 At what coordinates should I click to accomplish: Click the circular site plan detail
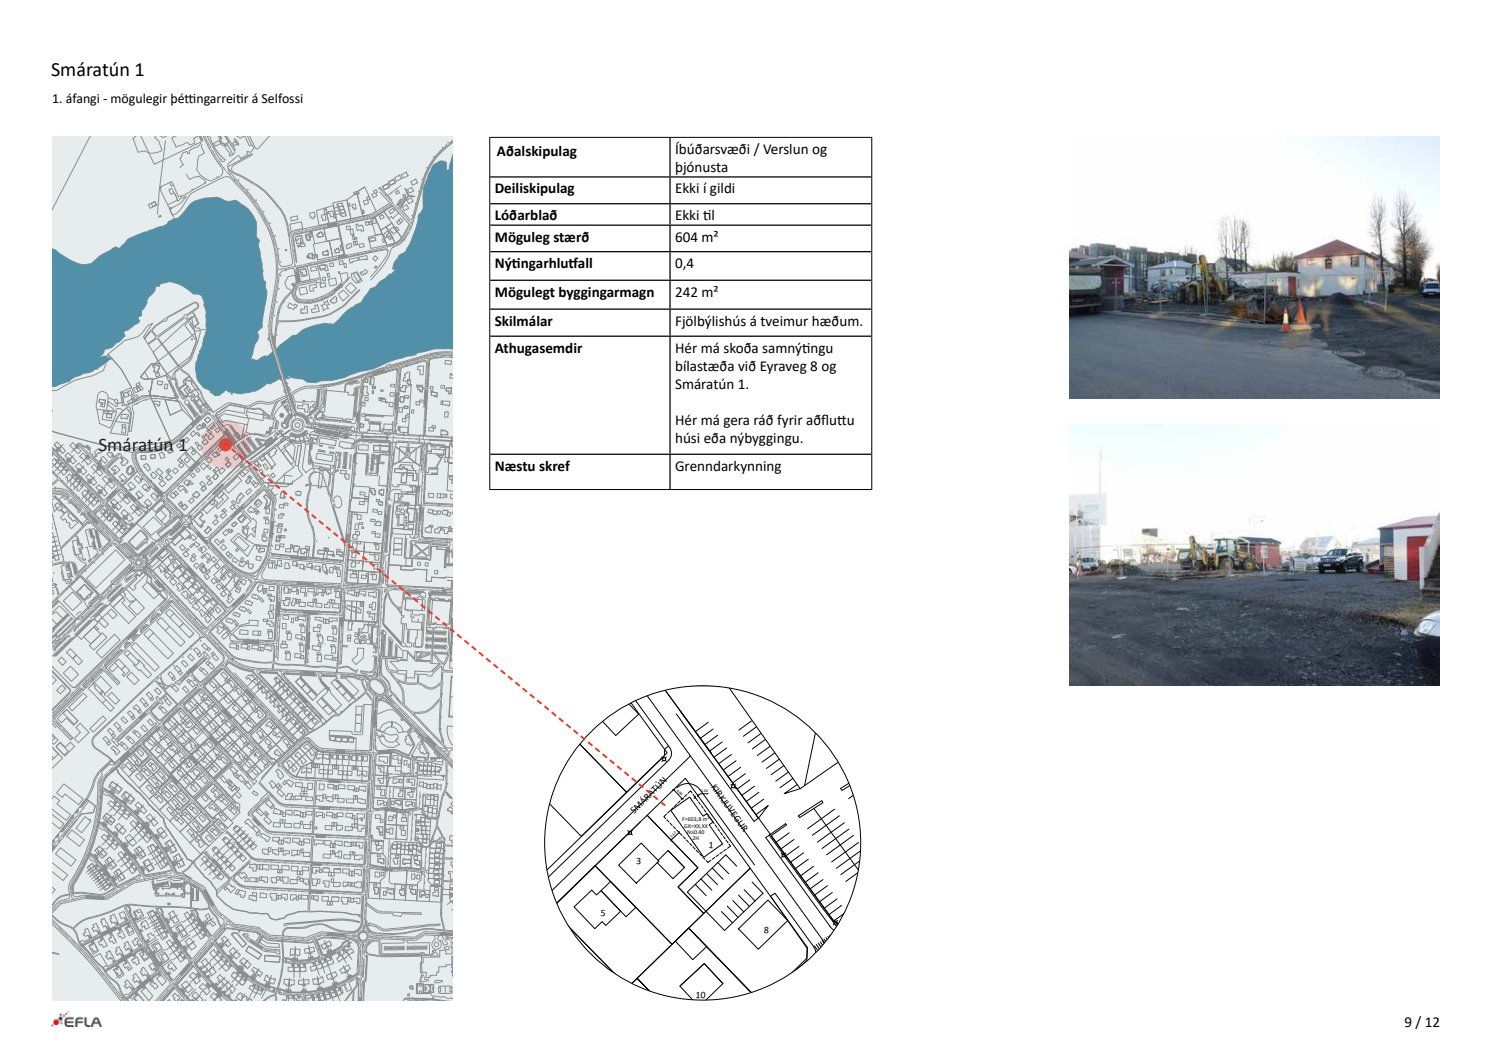tap(702, 843)
